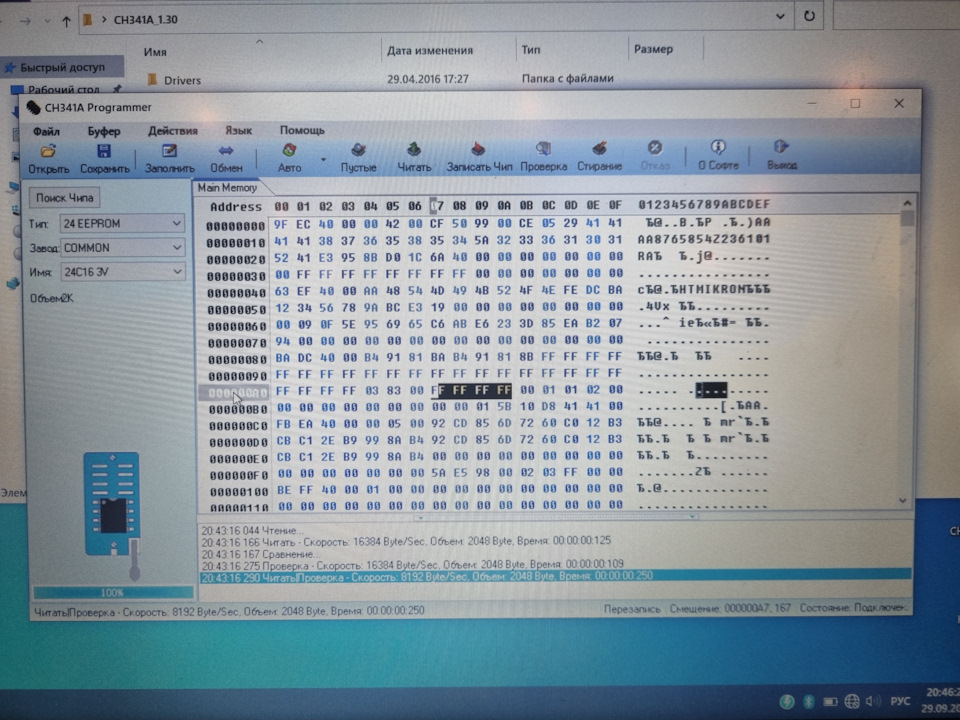Viewport: 960px width, 720px height.
Task: Sort Explorer files by Дата изменения column
Action: [430, 50]
